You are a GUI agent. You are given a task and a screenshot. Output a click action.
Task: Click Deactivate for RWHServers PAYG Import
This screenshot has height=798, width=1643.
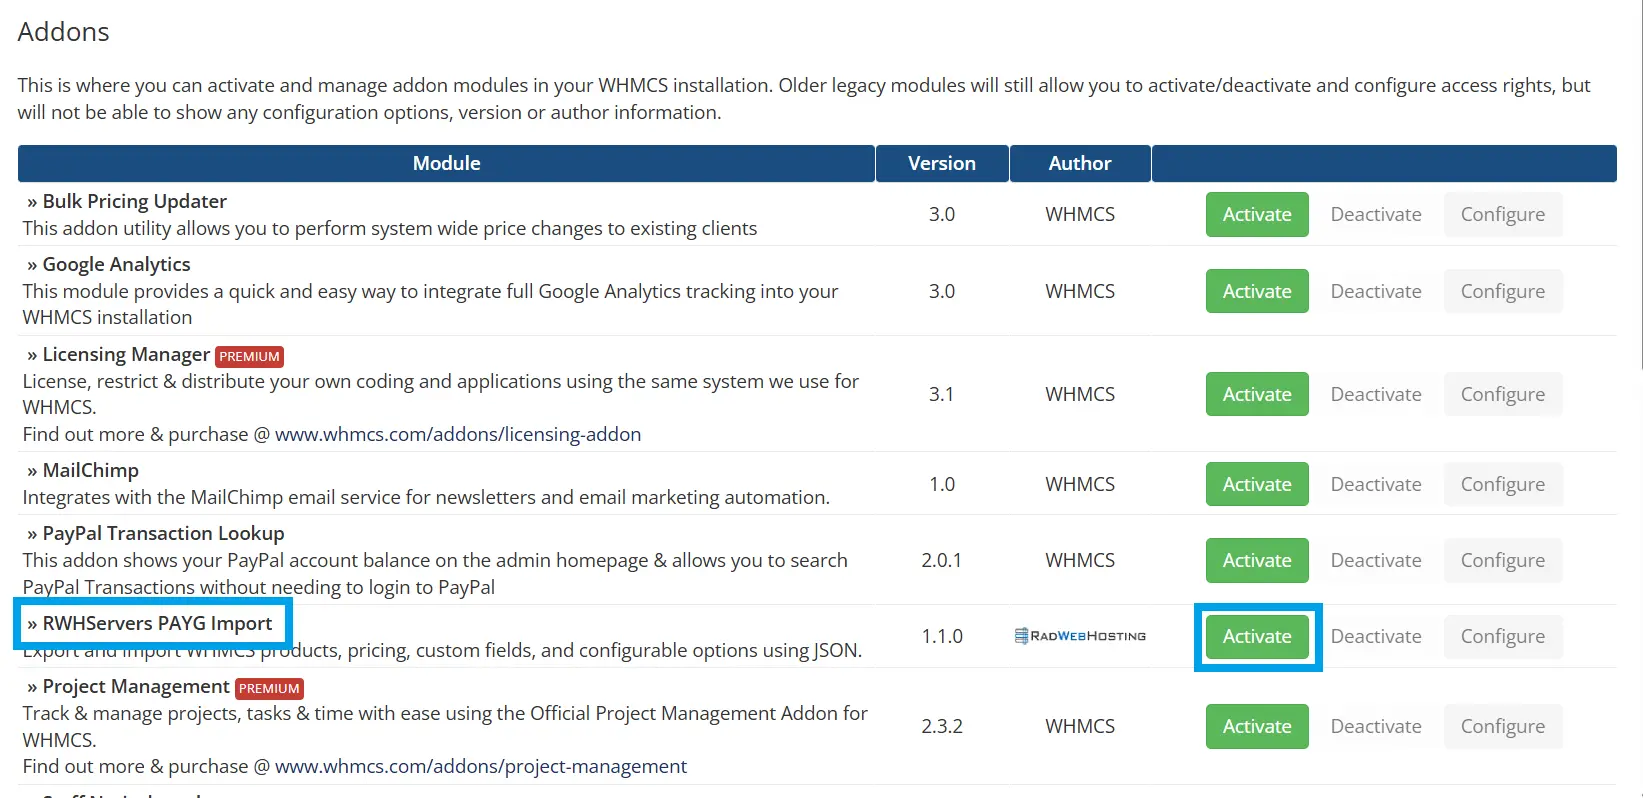coord(1376,636)
